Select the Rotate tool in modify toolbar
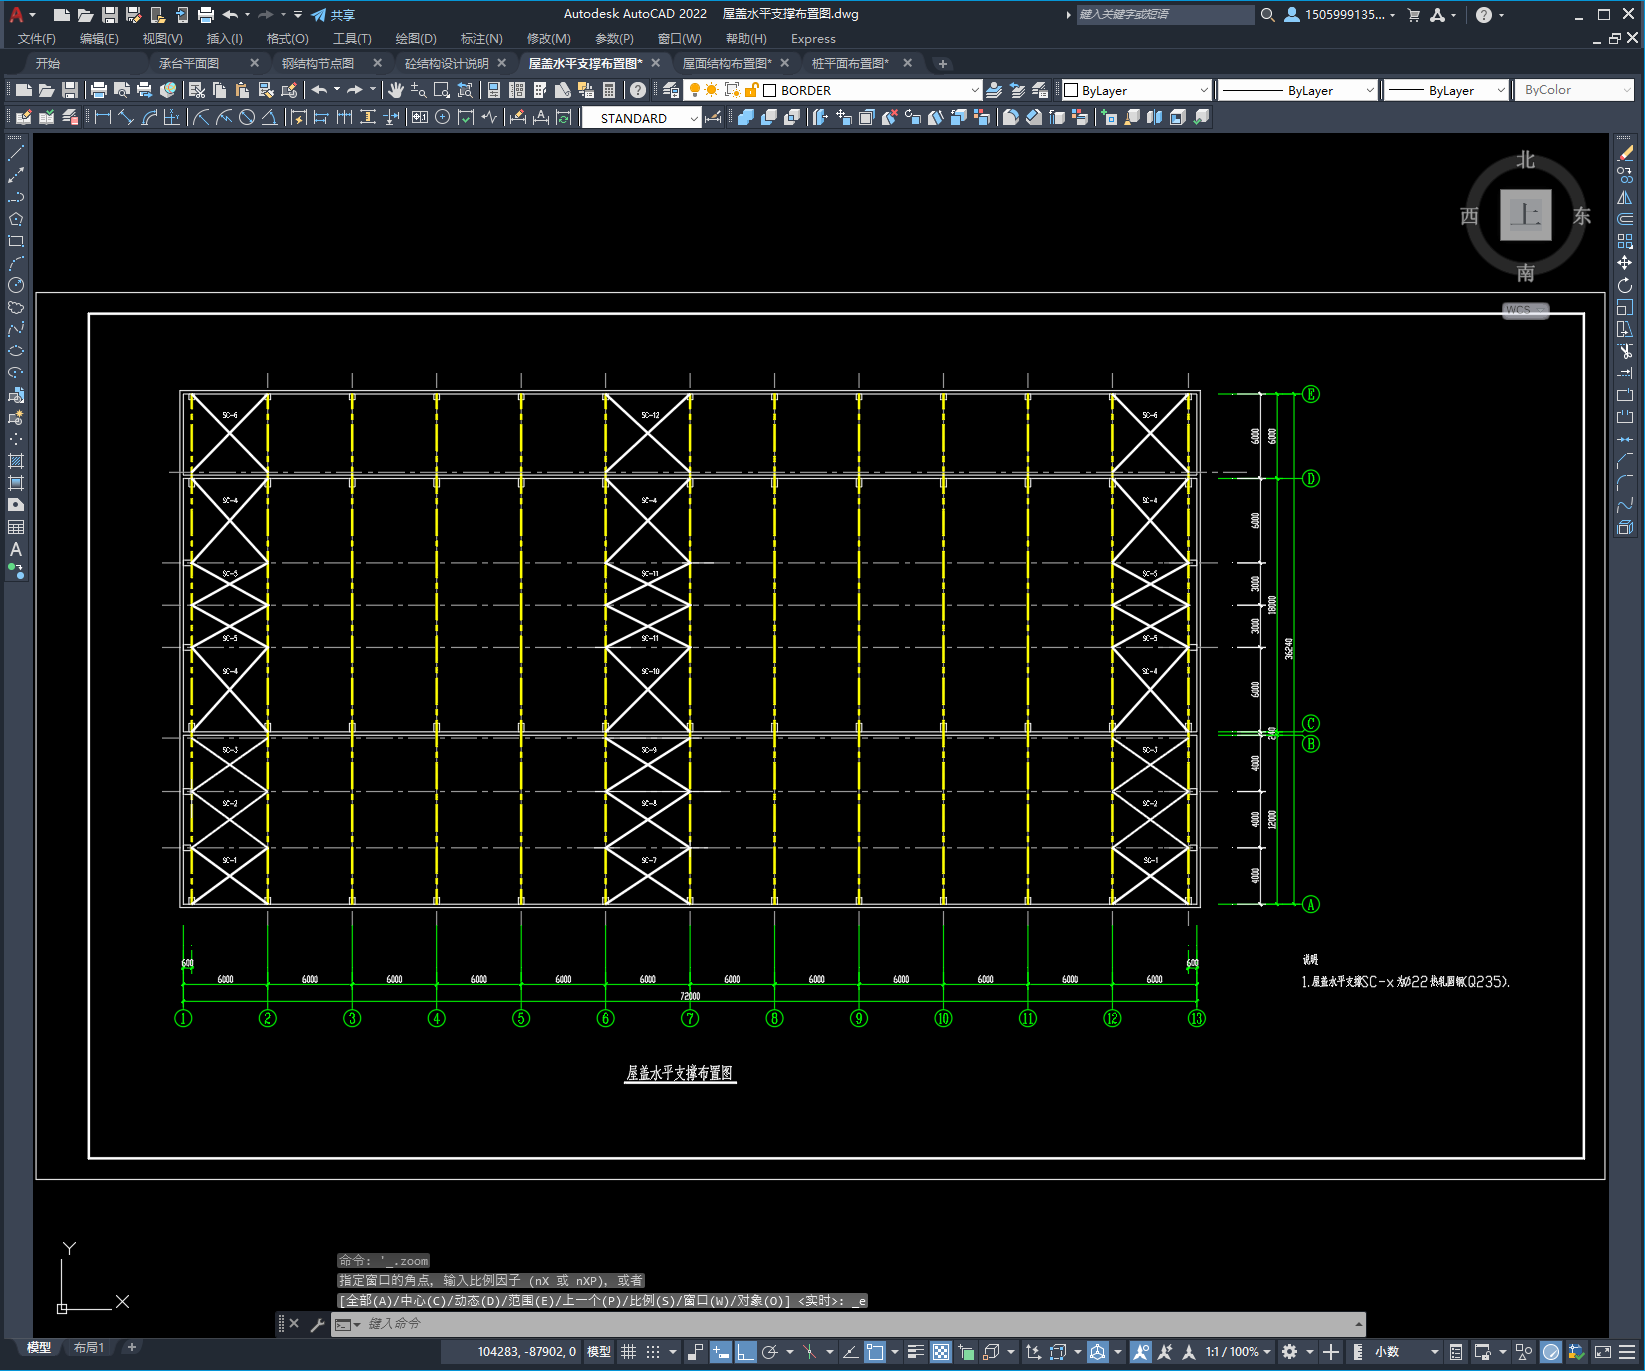This screenshot has width=1645, height=1371. click(x=1625, y=285)
